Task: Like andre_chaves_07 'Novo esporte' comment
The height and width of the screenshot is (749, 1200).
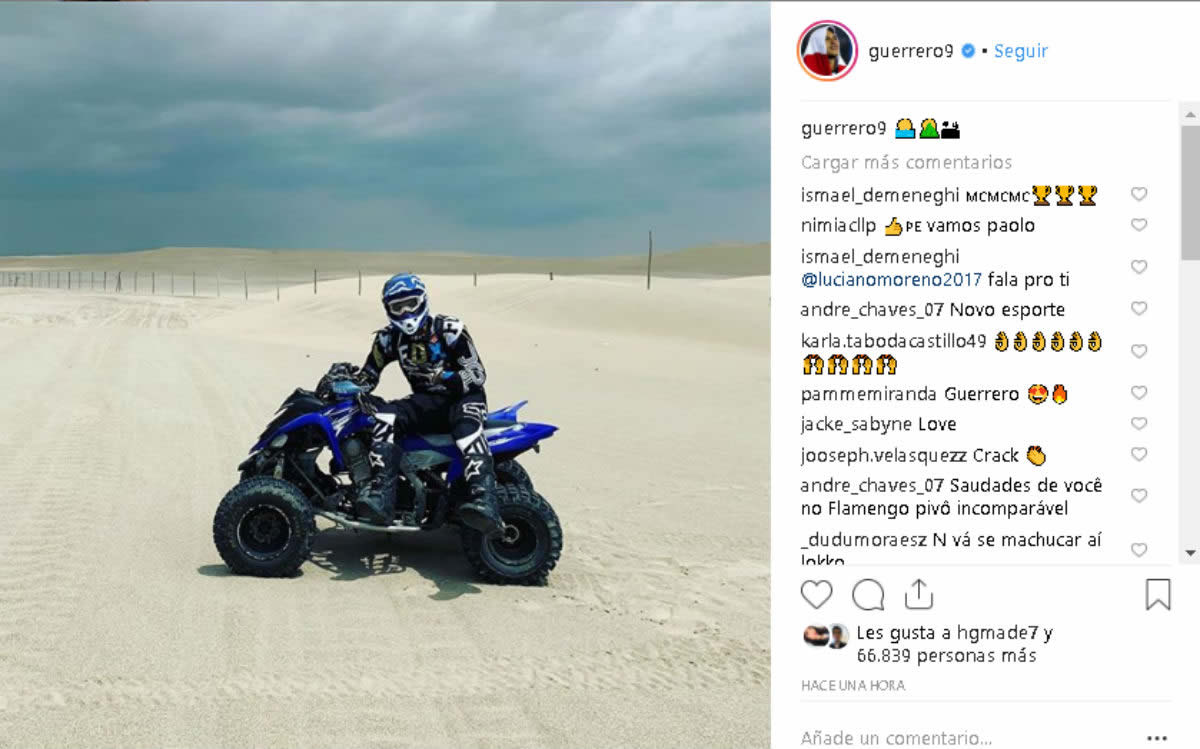Action: (1138, 309)
